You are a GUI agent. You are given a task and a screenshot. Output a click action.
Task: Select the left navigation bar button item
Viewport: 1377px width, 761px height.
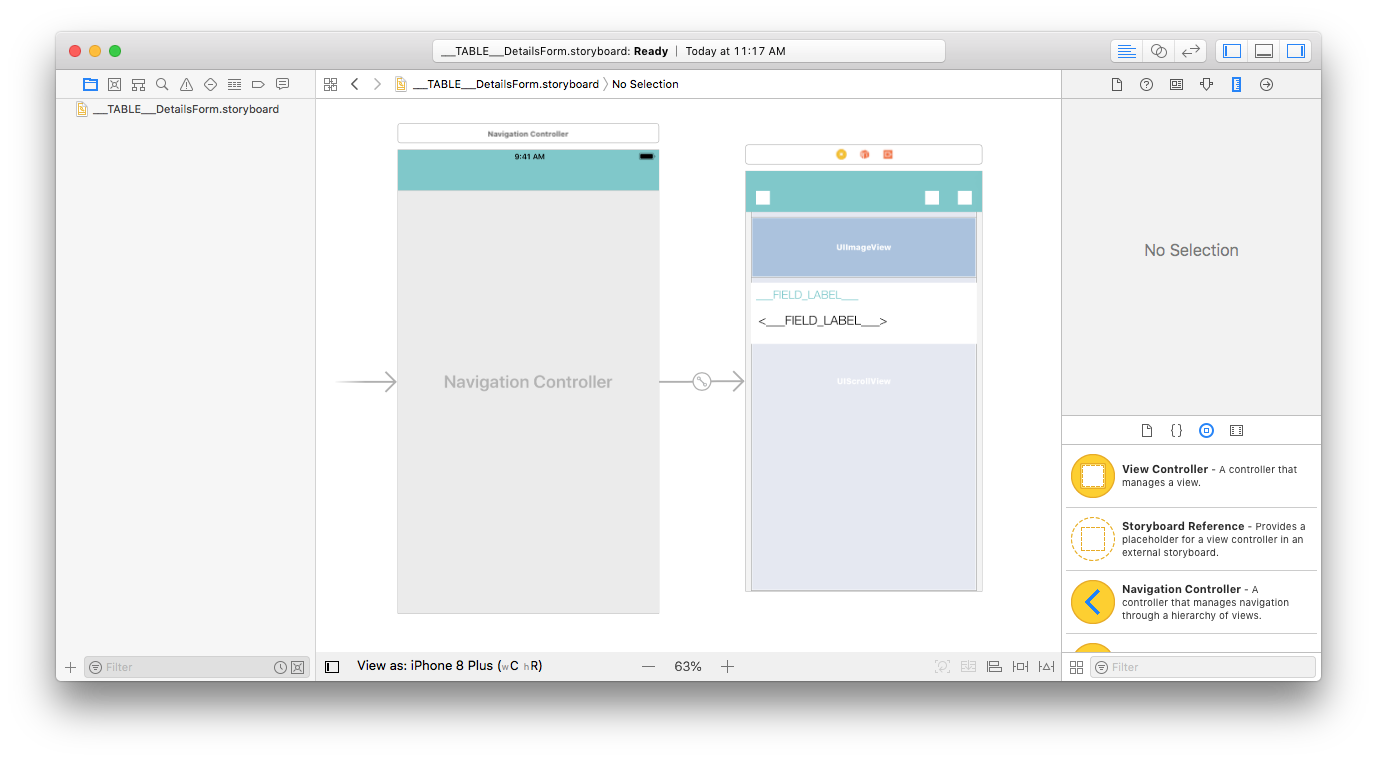point(763,197)
